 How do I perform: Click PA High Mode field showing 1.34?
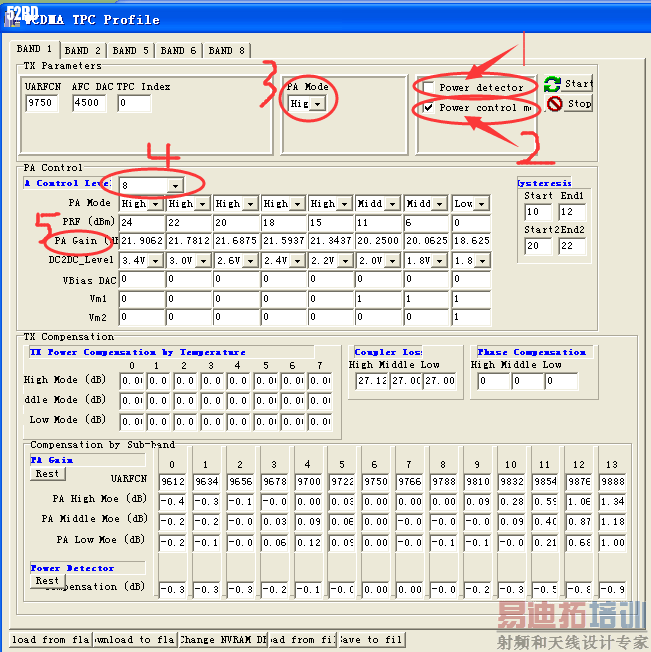[x=613, y=502]
